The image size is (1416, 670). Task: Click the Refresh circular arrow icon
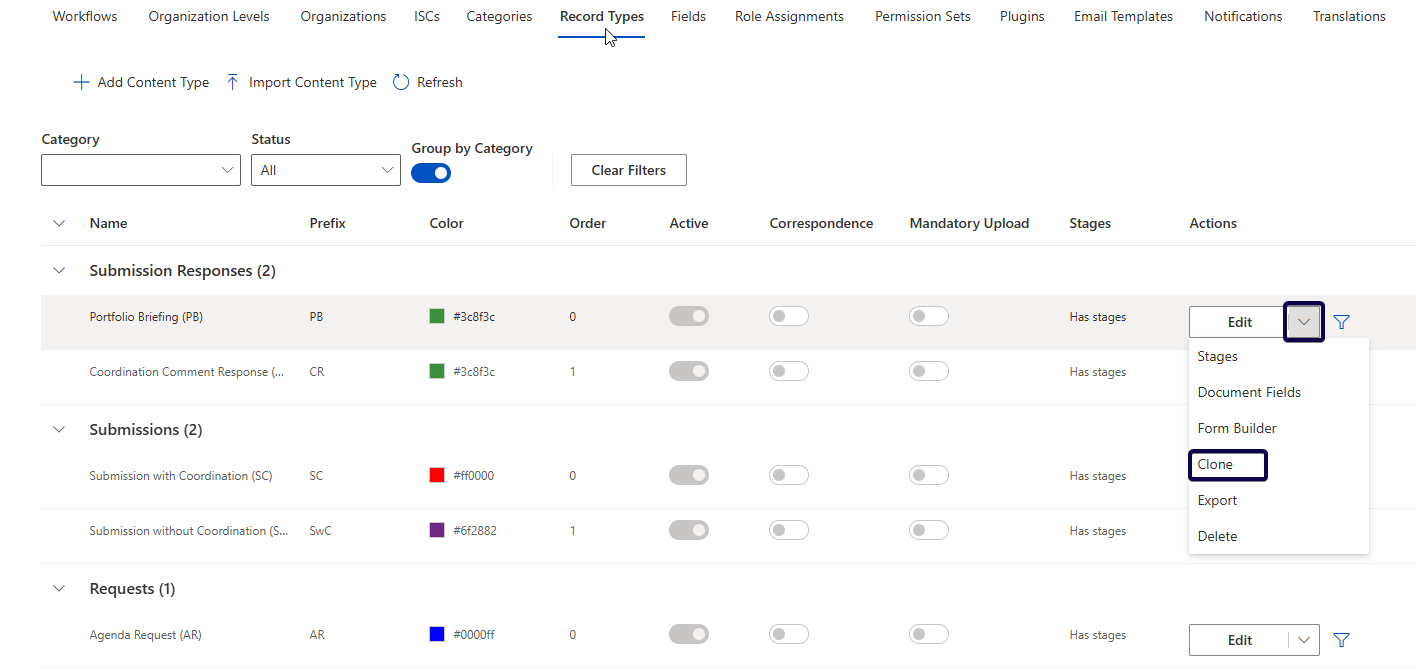point(401,83)
